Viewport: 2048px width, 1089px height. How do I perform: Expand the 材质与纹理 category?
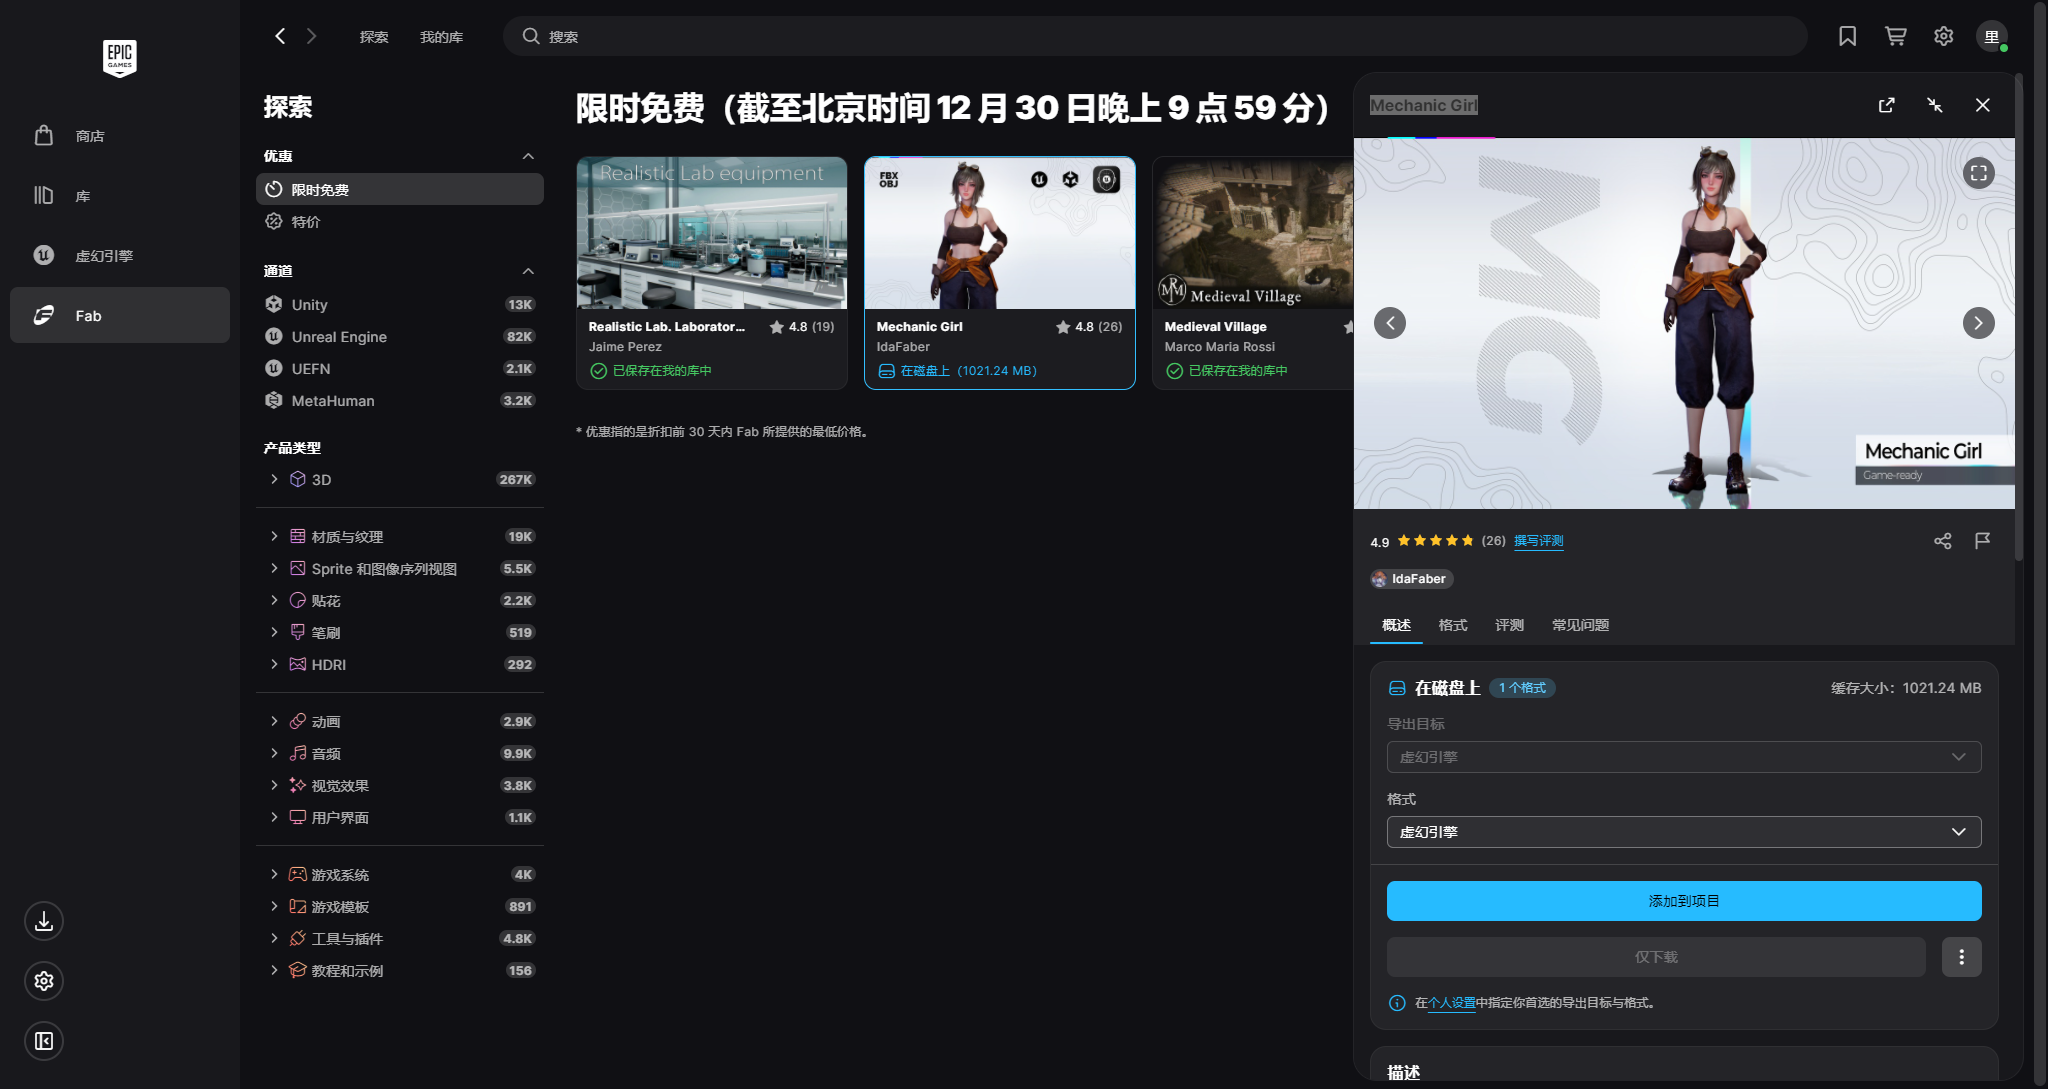click(274, 537)
